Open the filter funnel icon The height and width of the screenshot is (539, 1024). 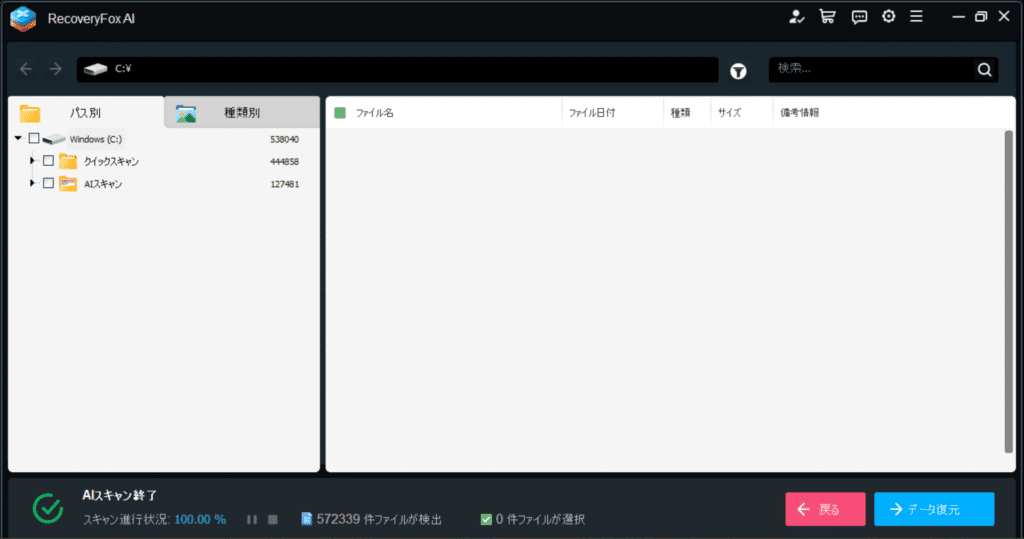[x=738, y=71]
